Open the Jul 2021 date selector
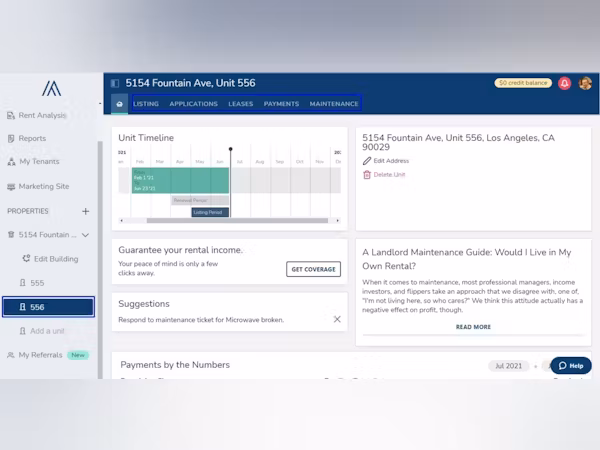Screen dimensions: 600x450 click(509, 366)
